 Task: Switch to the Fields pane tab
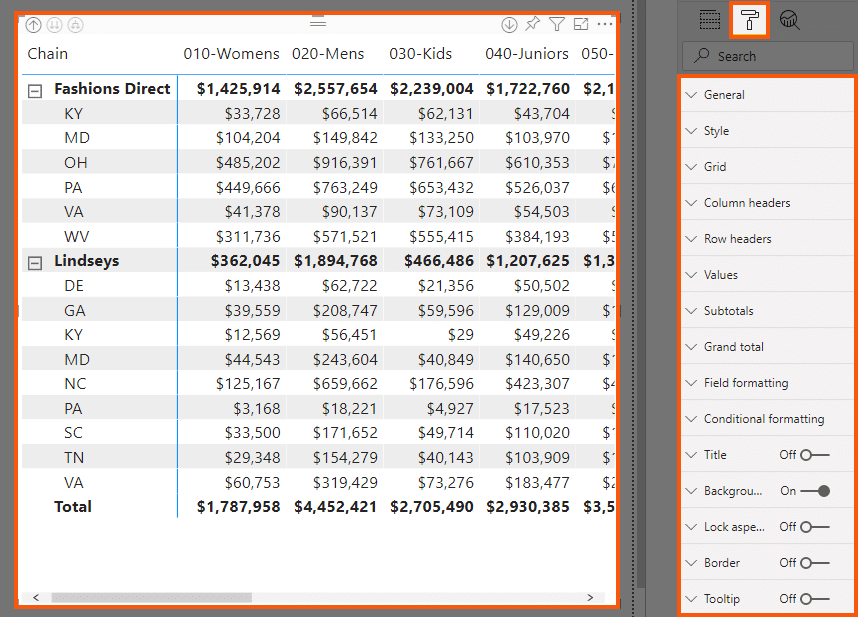711,19
